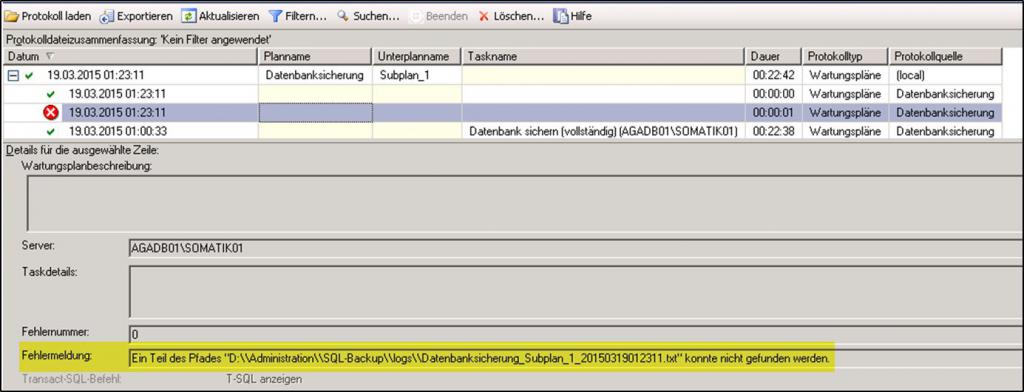Select the (local) Protokollquelle cell
This screenshot has width=1024, height=392.
(x=945, y=76)
